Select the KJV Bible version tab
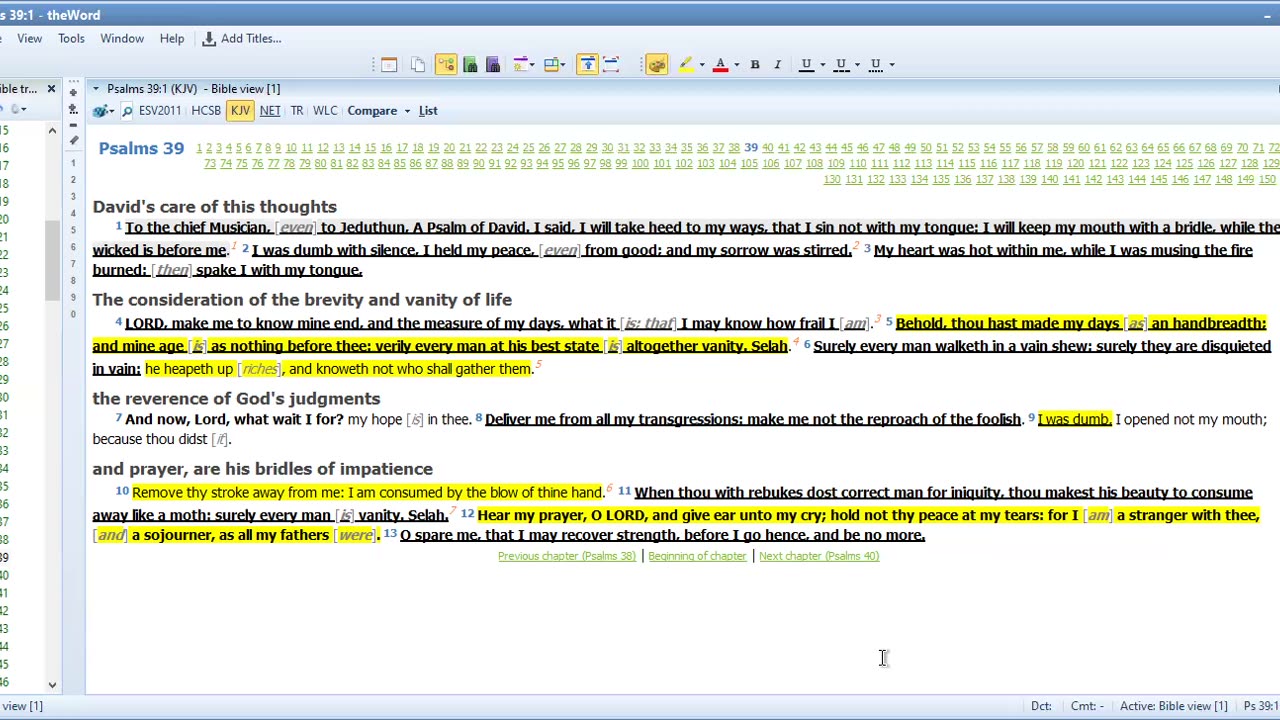This screenshot has height=720, width=1280. coord(240,110)
